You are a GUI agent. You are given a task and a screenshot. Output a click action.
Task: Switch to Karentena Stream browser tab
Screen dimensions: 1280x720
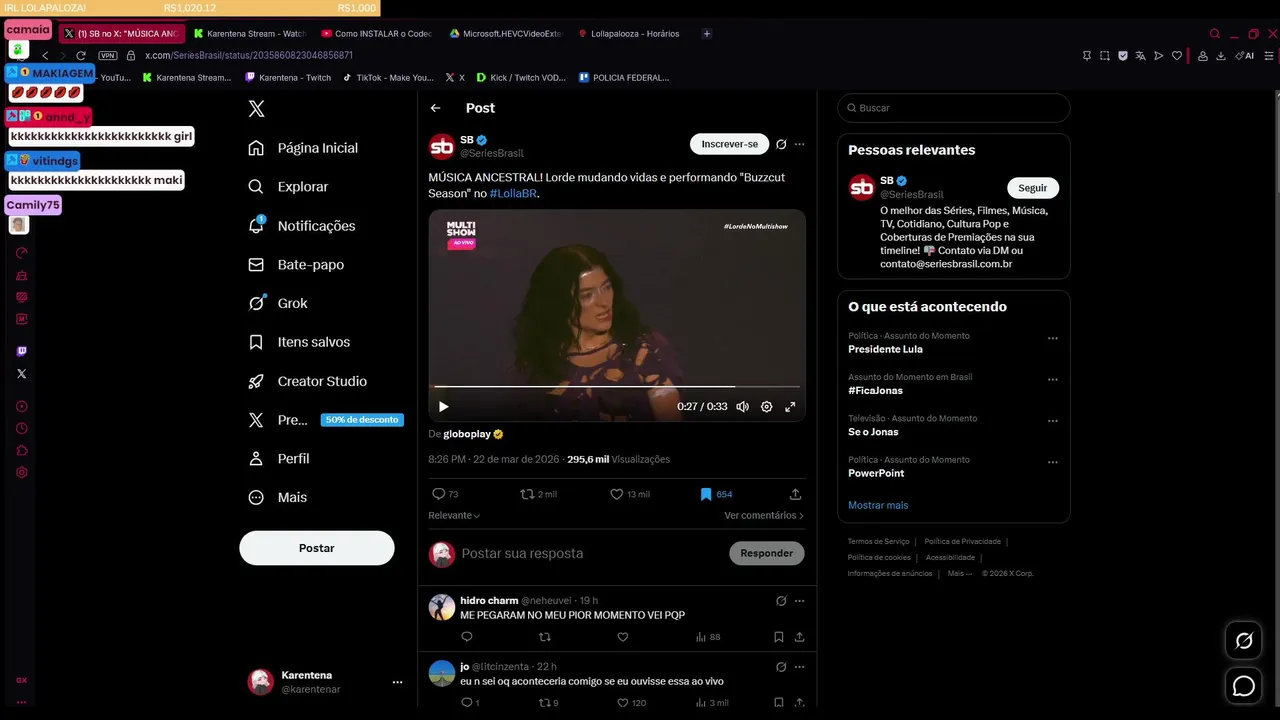[x=248, y=33]
